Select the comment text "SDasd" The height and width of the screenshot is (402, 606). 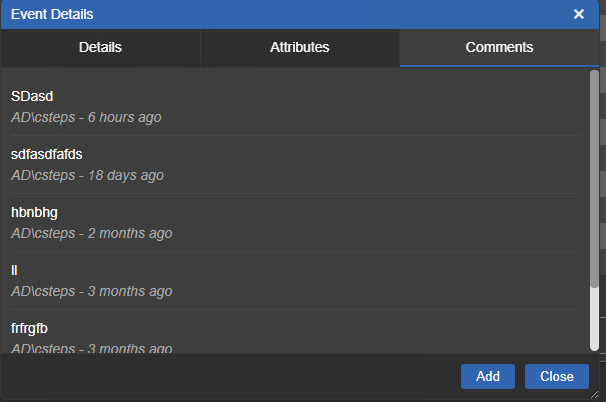32,96
